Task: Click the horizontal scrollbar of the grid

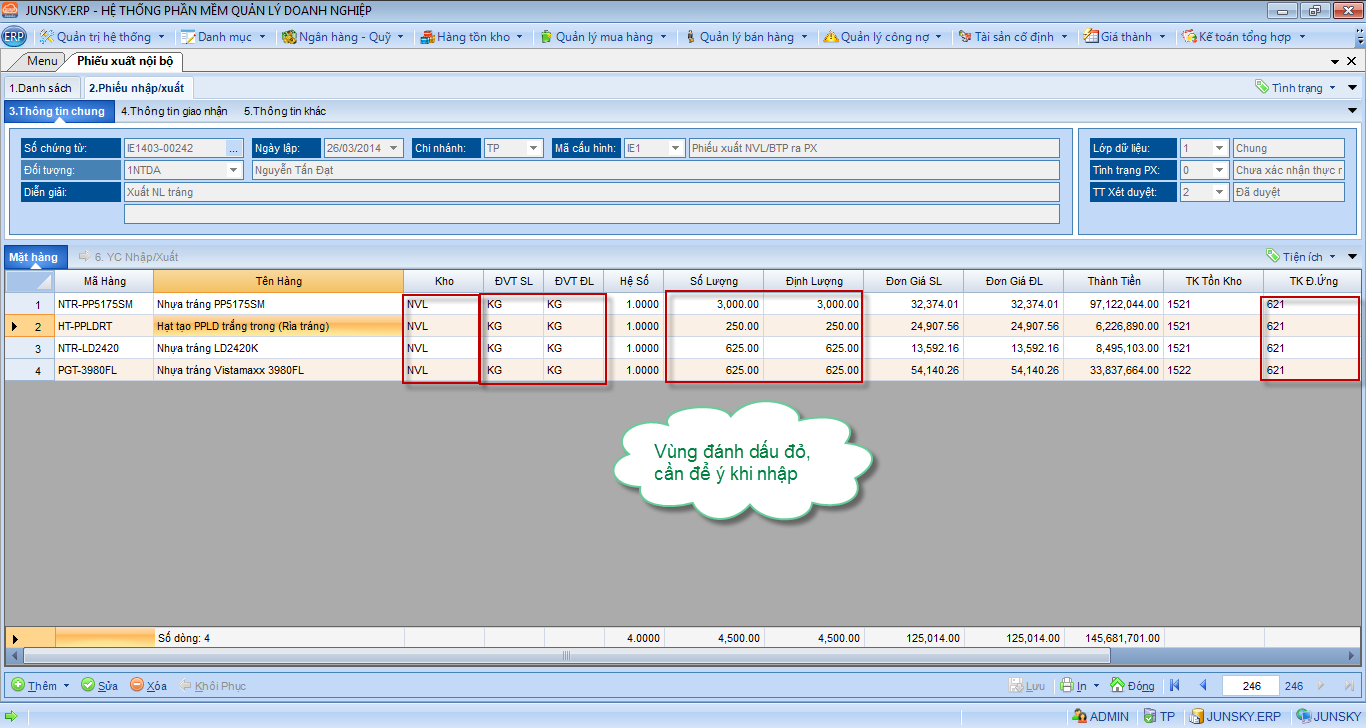Action: pos(565,656)
